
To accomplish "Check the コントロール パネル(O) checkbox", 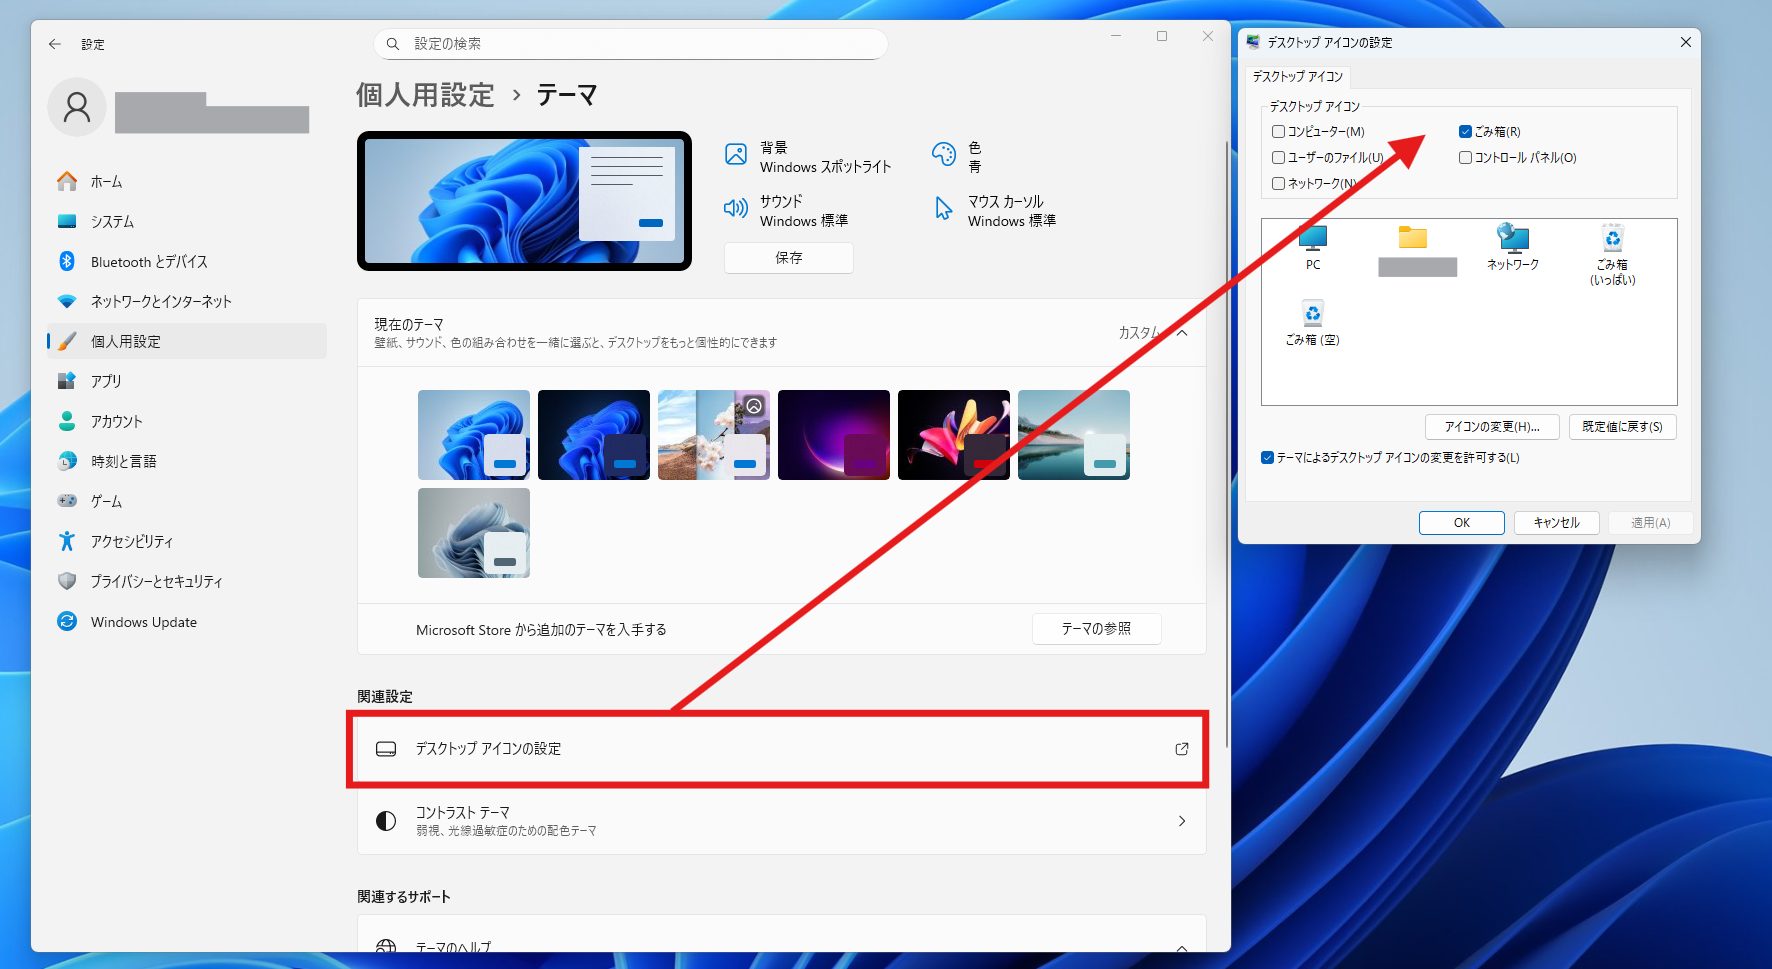I will (x=1465, y=158).
